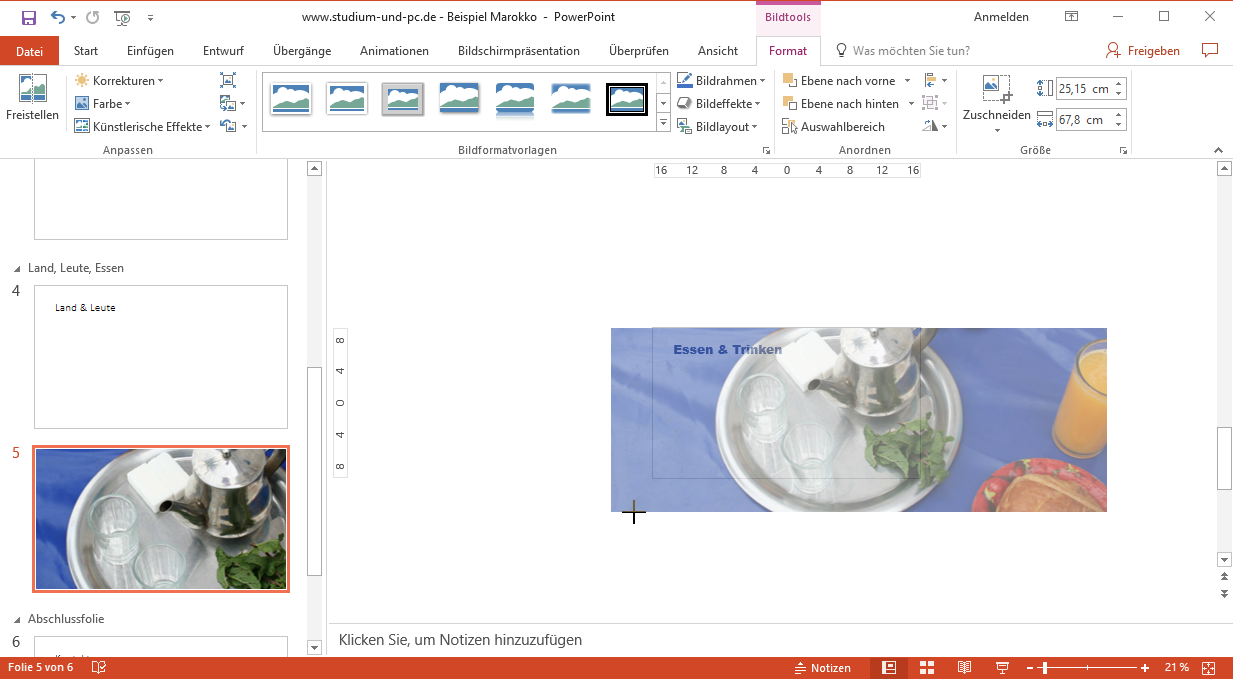Image resolution: width=1233 pixels, height=679 pixels.
Task: Select slide 4 thumbnail Land & Leute
Action: 161,357
